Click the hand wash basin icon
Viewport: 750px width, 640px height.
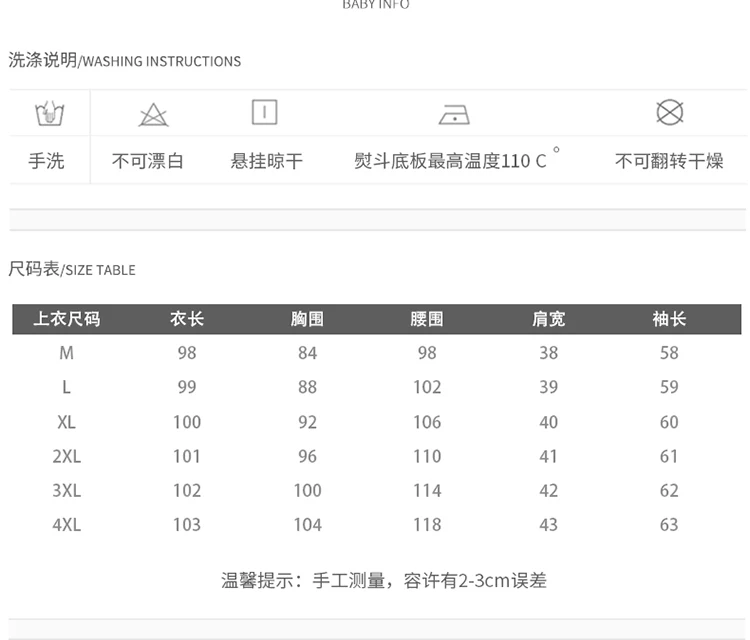50,113
